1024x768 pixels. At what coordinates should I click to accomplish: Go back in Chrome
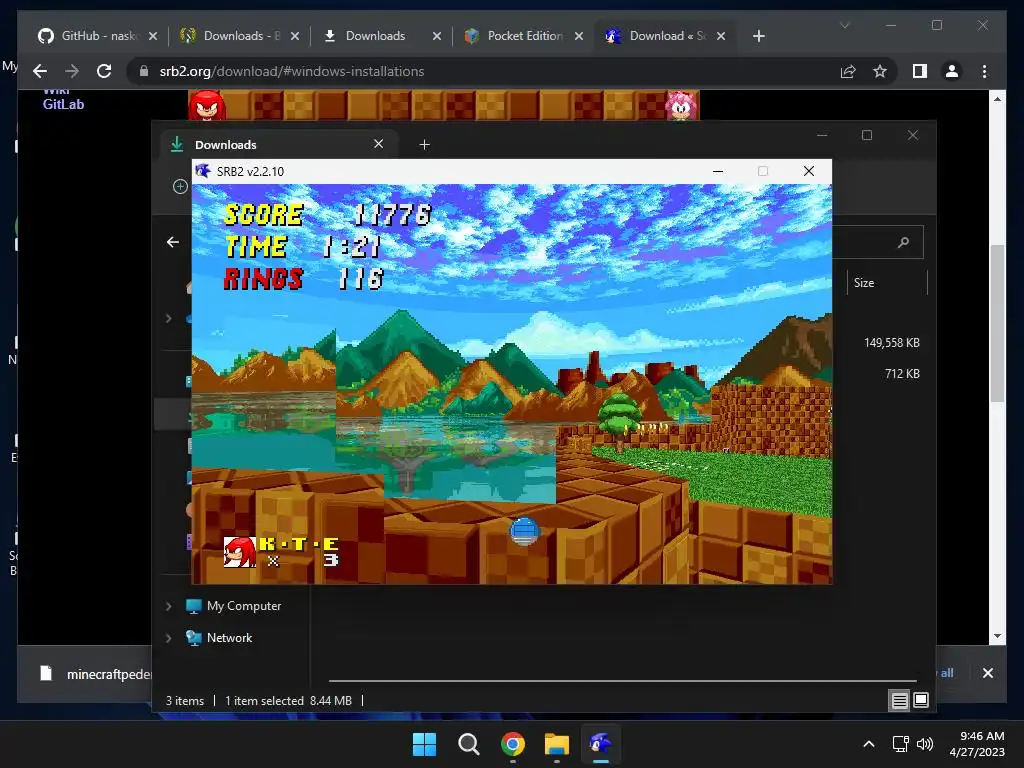[x=40, y=71]
